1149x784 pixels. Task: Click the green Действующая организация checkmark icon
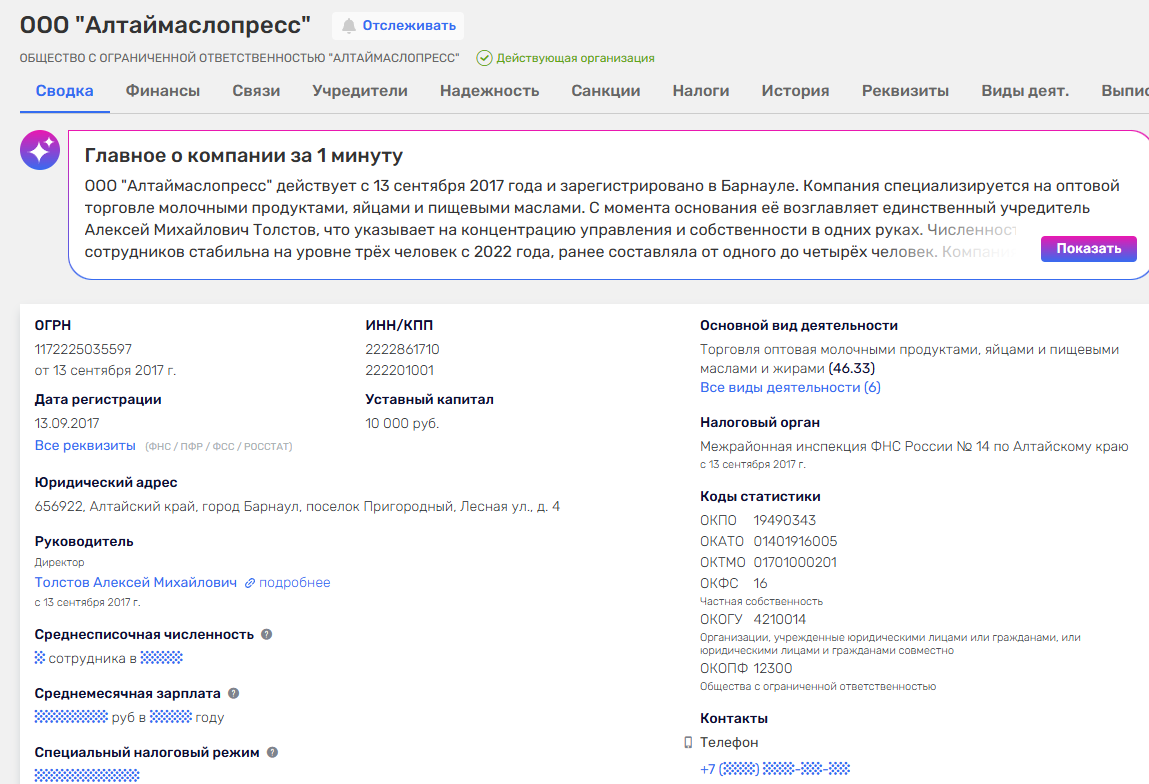point(484,58)
